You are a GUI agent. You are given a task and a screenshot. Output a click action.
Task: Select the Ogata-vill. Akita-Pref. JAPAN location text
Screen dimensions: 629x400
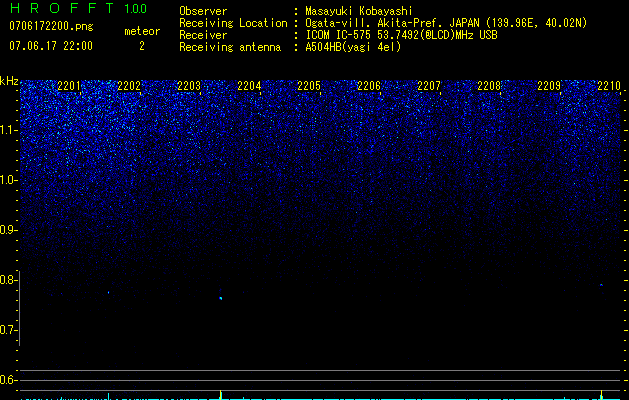pos(446,23)
